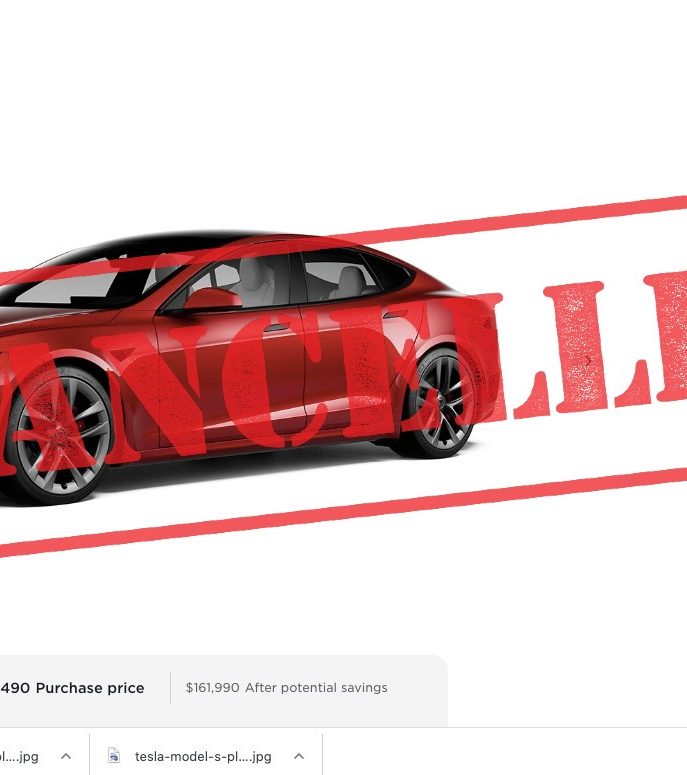Click the JPG file icon in downloads bar
Image resolution: width=687 pixels, height=775 pixels.
point(114,756)
